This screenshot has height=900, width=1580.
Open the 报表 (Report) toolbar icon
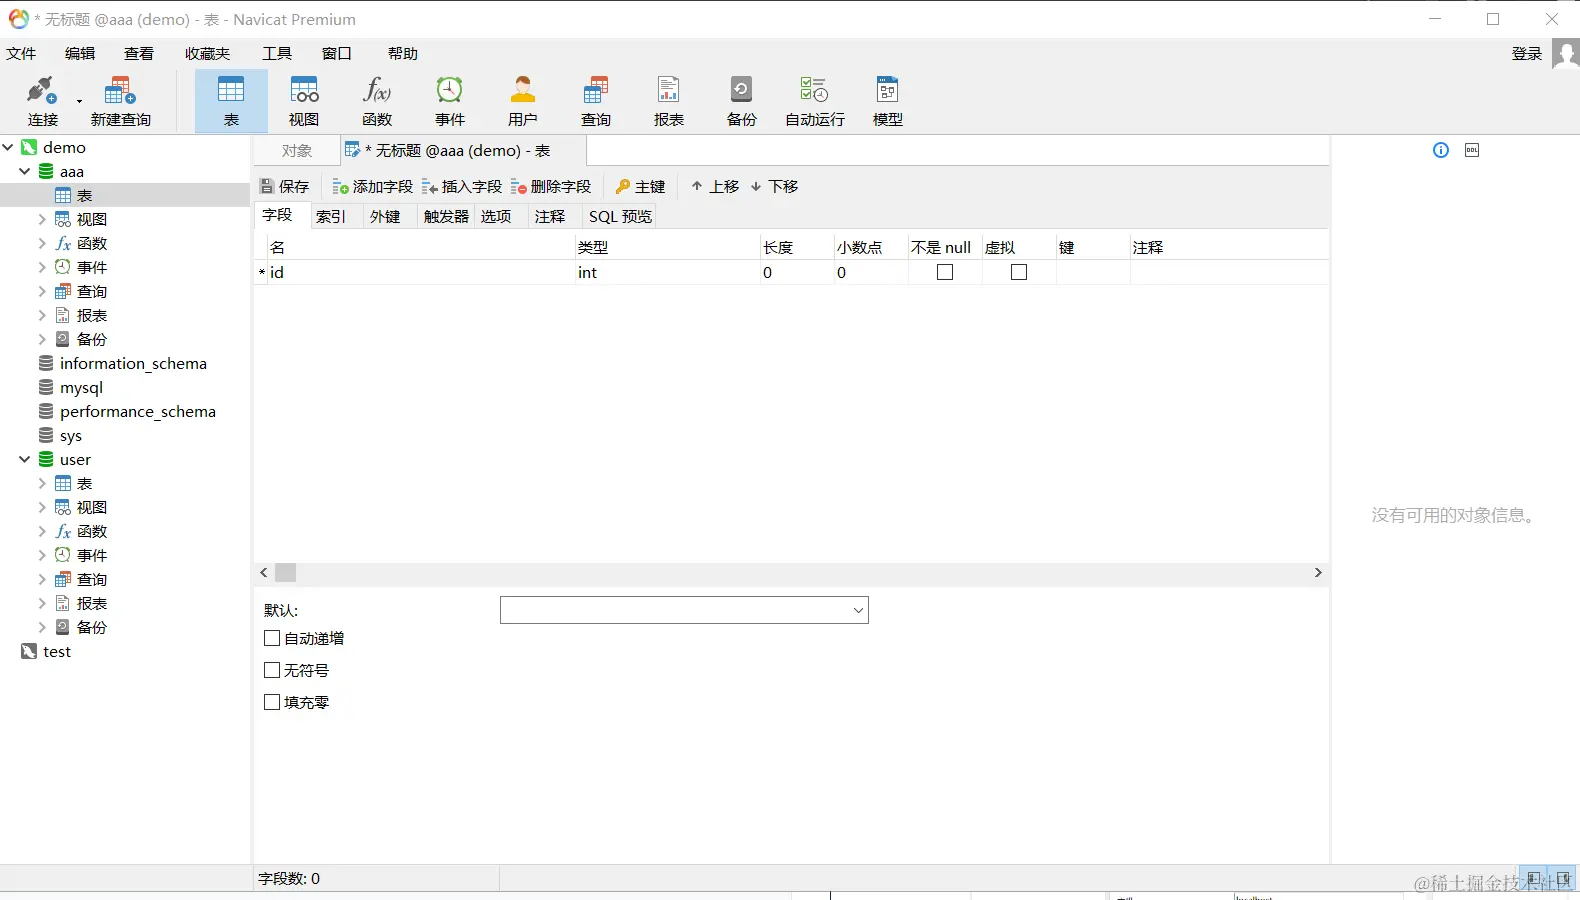(x=669, y=101)
